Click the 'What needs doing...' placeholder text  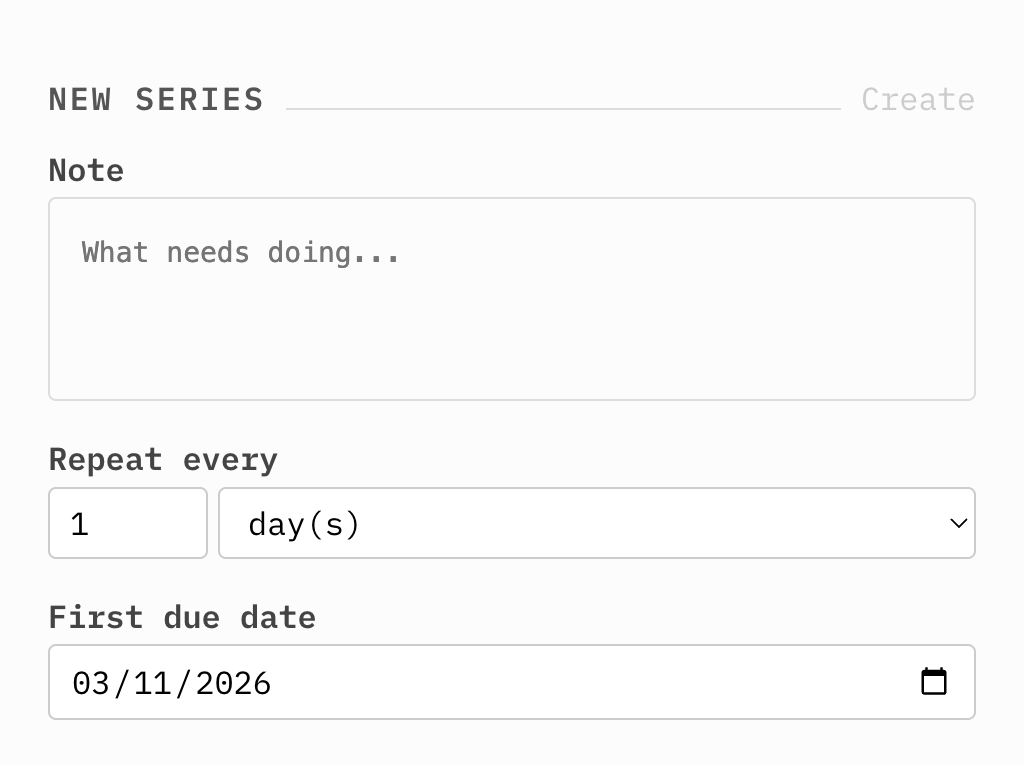[x=241, y=252]
